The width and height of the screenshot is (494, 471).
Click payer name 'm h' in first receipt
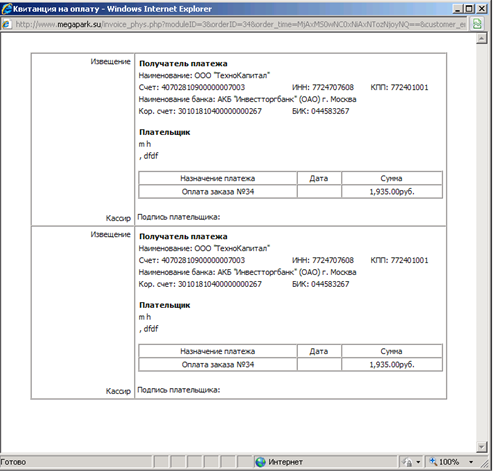coord(145,144)
